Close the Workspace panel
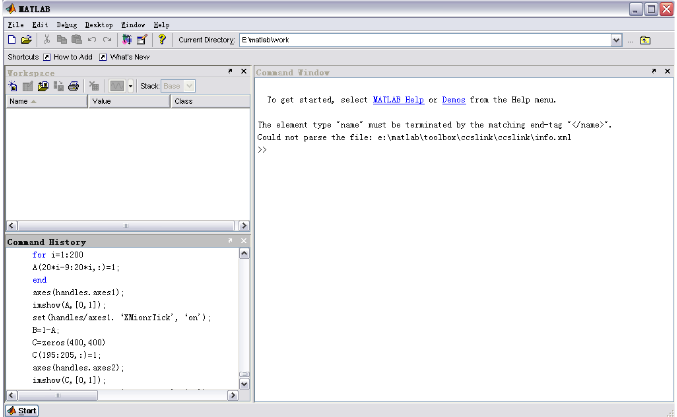 [x=244, y=71]
